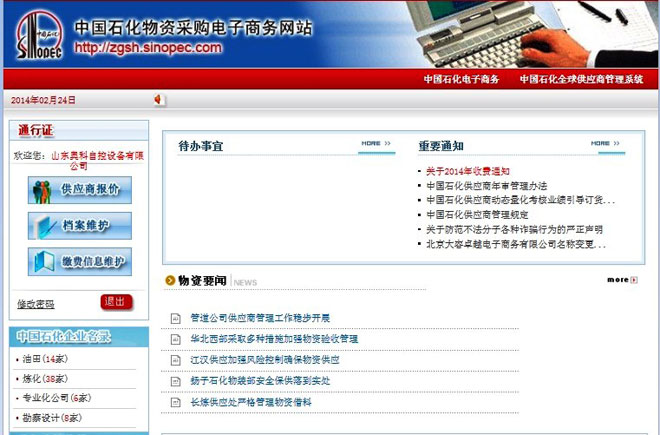This screenshot has height=435, width=660.
Task: Click document icon beside 江汉供应 news
Action: point(176,360)
